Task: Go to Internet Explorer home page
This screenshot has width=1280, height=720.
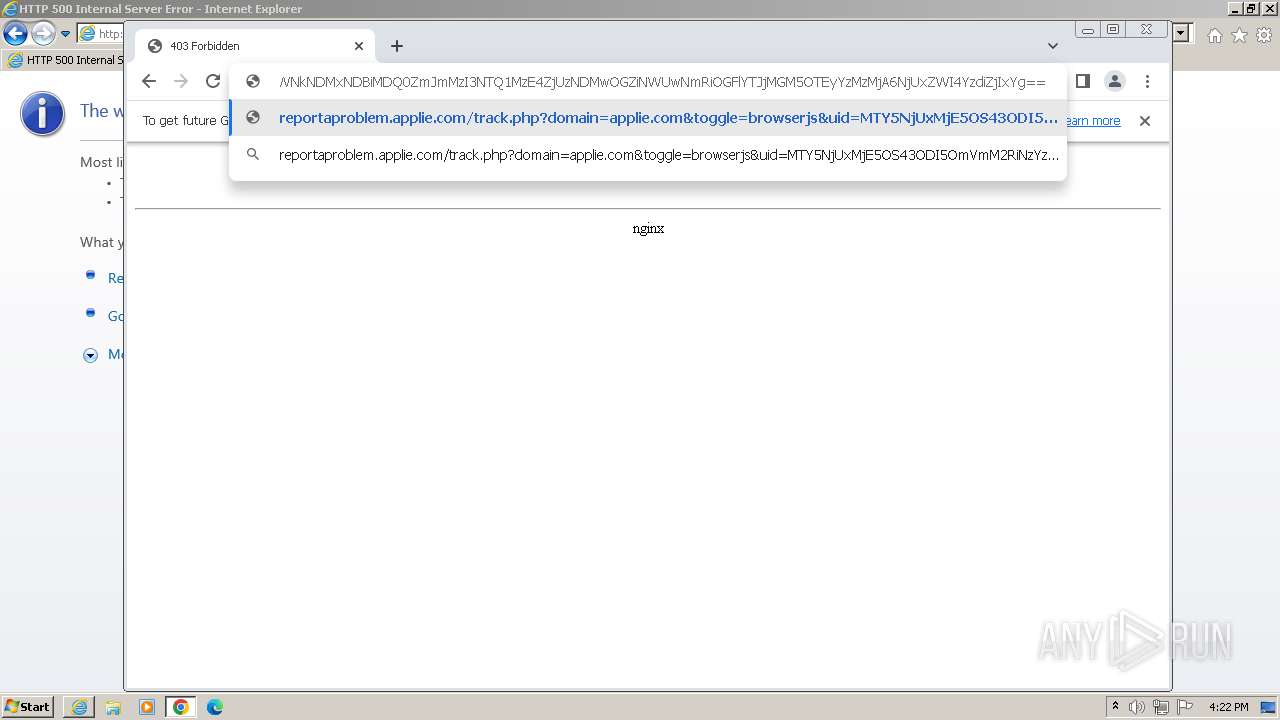Action: [x=1214, y=35]
